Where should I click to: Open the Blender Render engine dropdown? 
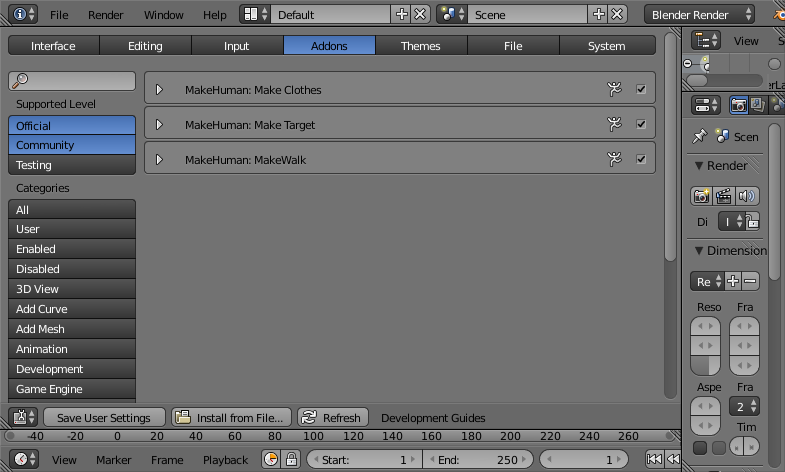699,15
